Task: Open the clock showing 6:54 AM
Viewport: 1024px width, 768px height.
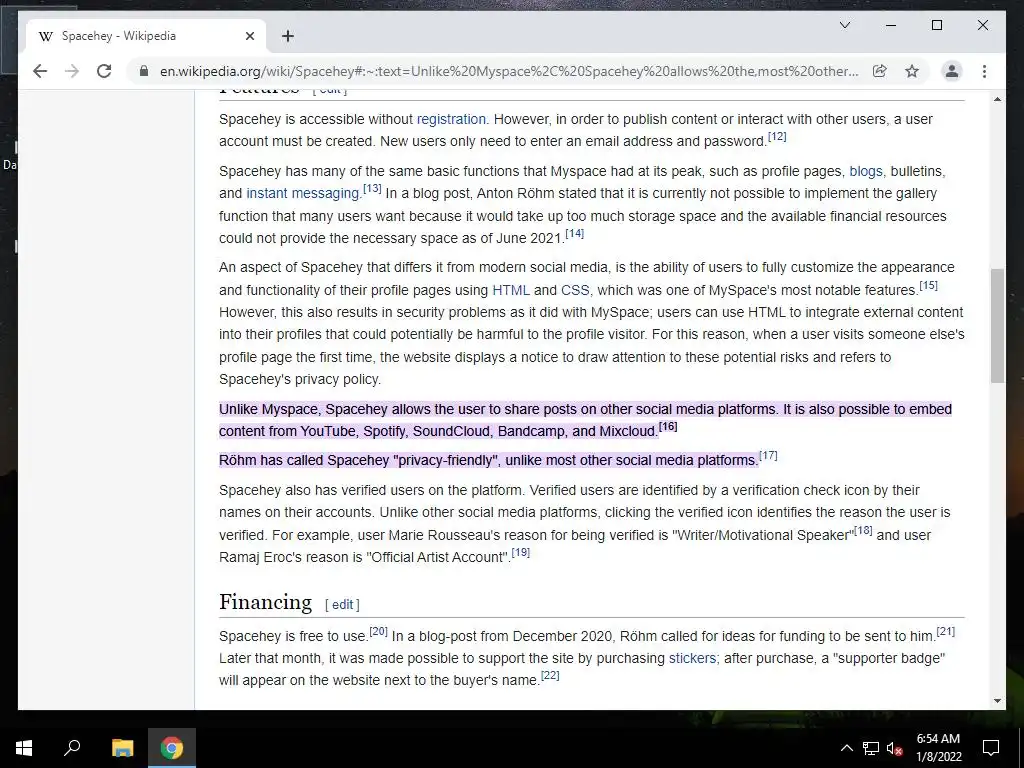Action: (938, 748)
